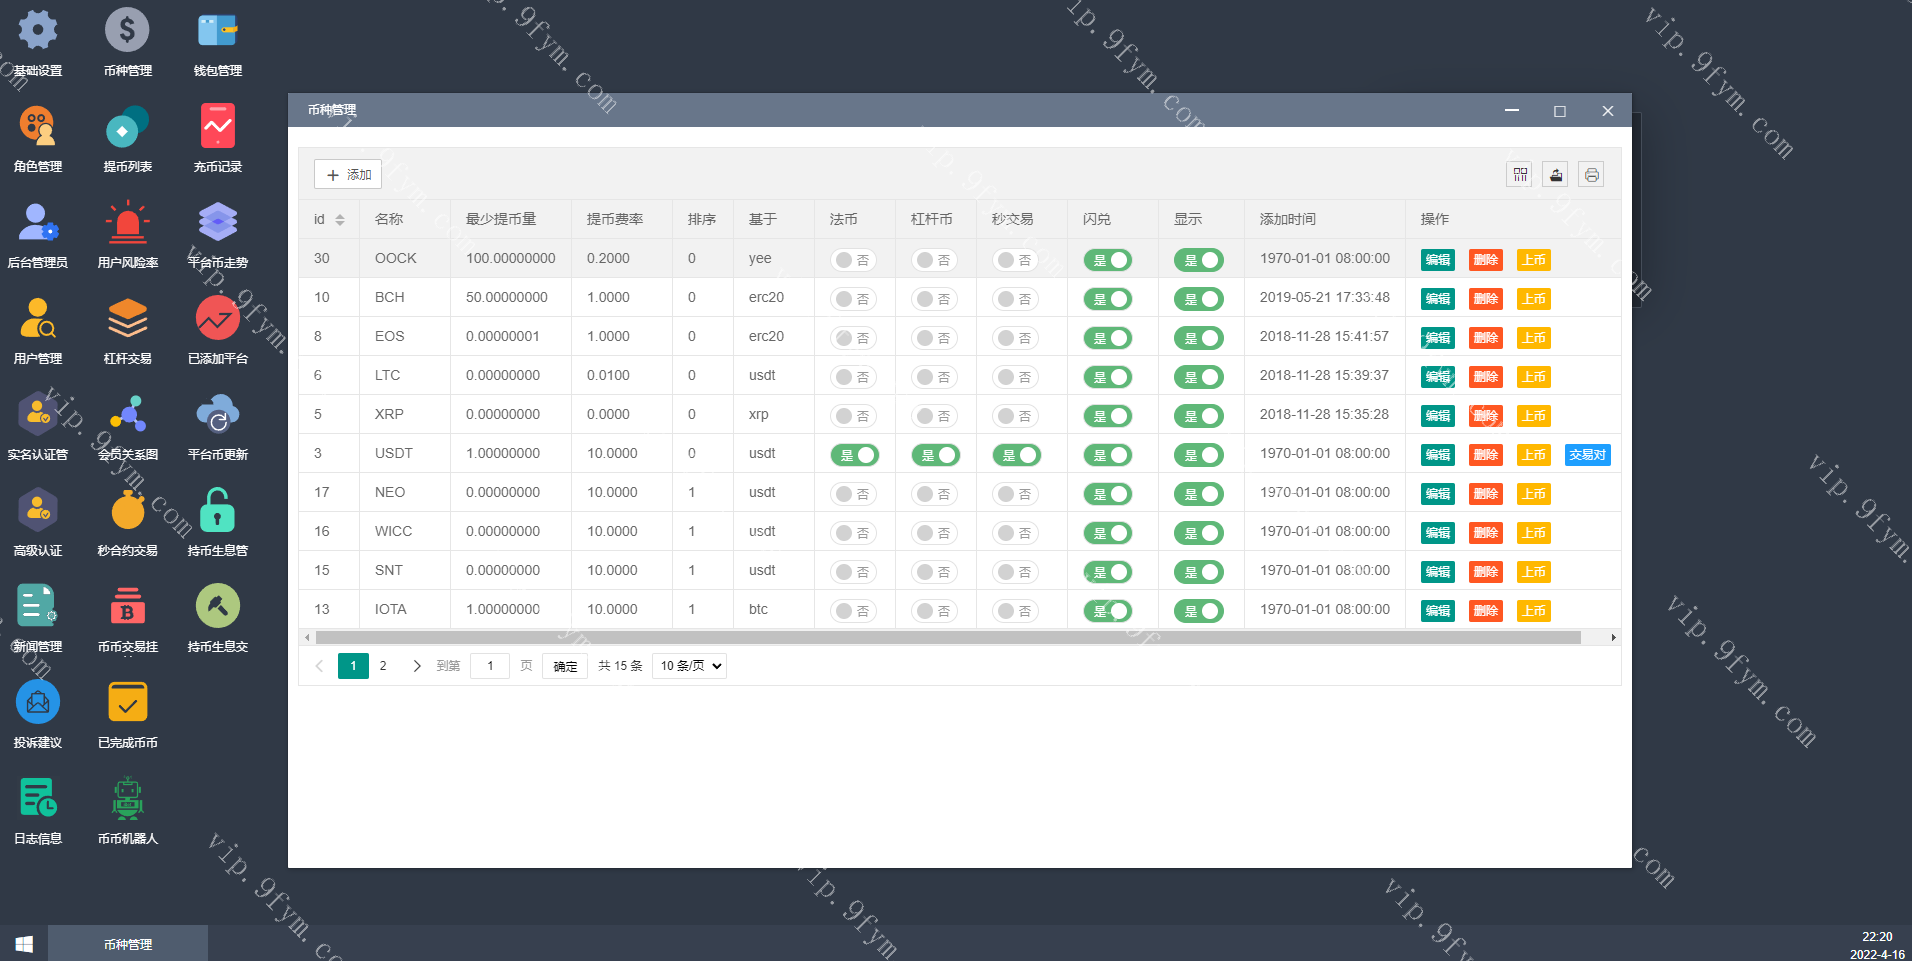Click the 添加 add button
Screen dimensions: 1912x961
348,175
